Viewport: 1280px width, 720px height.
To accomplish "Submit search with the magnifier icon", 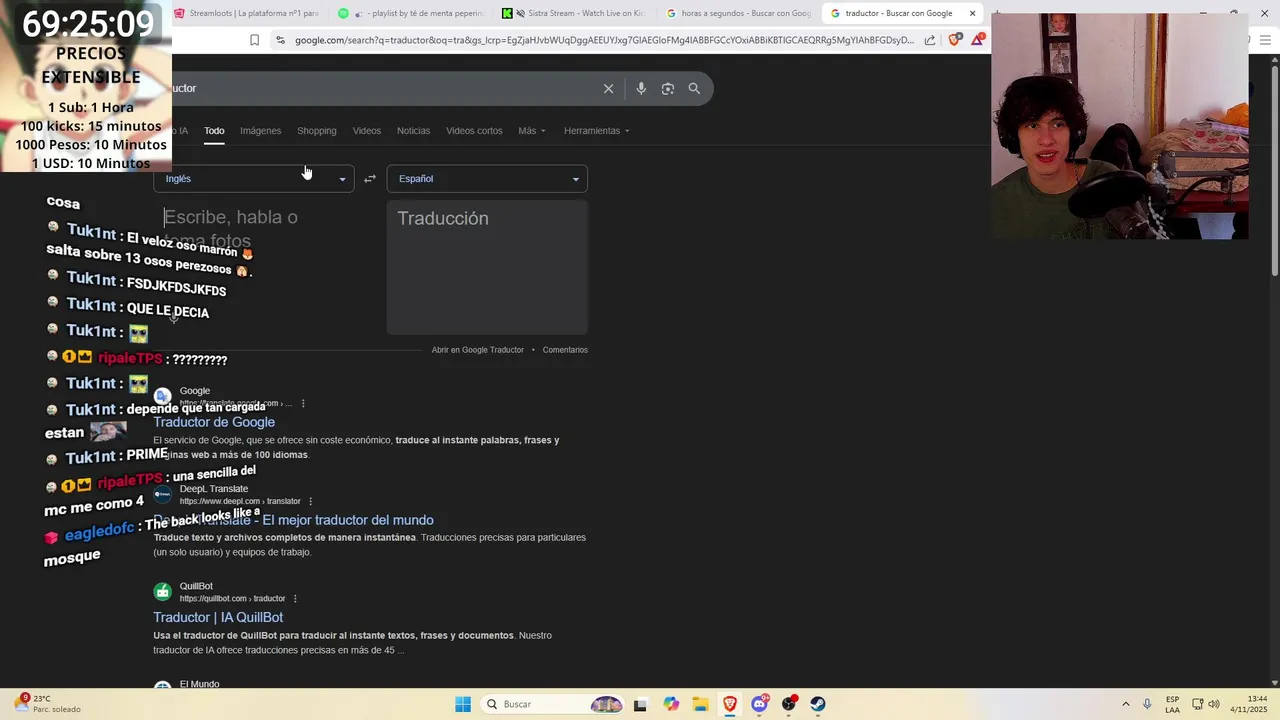I will click(x=694, y=88).
